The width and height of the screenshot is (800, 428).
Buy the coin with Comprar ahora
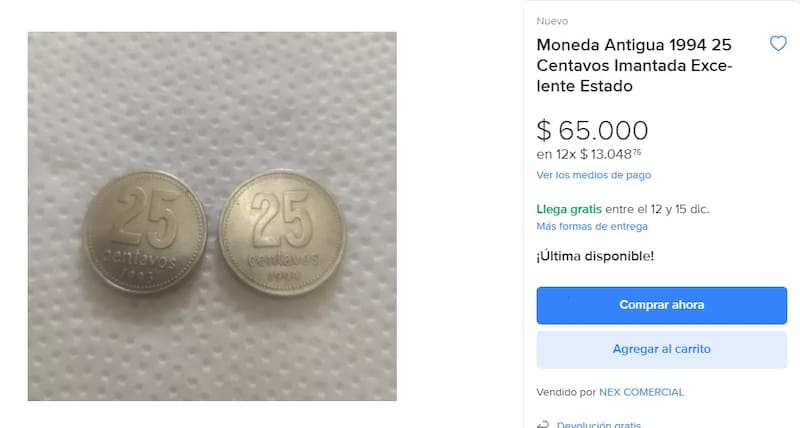pyautogui.click(x=661, y=305)
